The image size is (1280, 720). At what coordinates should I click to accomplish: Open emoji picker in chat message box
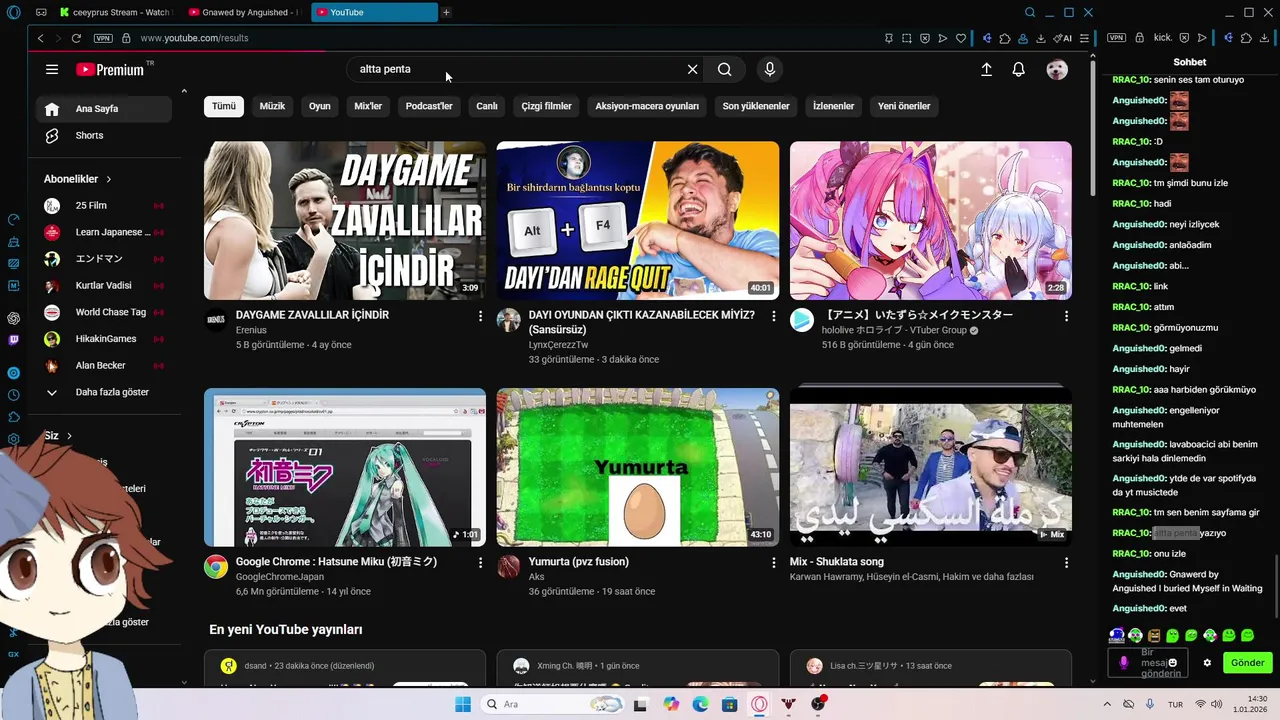click(x=1172, y=663)
